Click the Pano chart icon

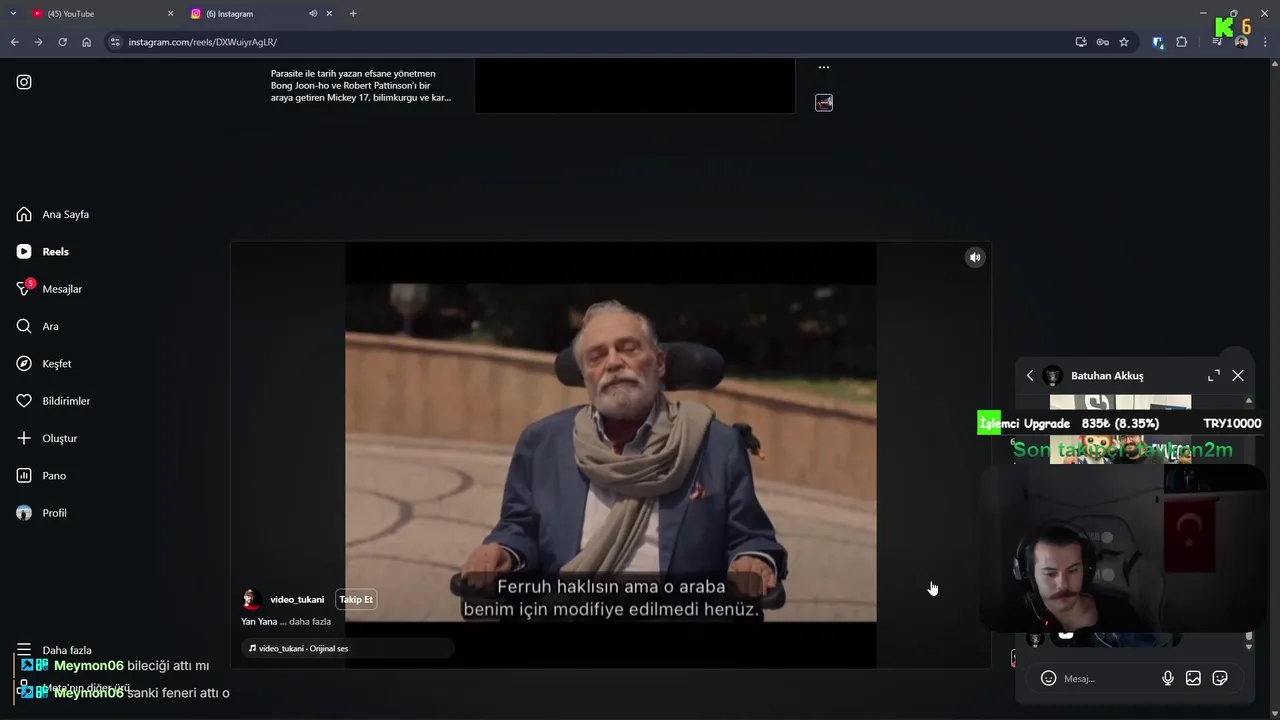click(x=24, y=476)
